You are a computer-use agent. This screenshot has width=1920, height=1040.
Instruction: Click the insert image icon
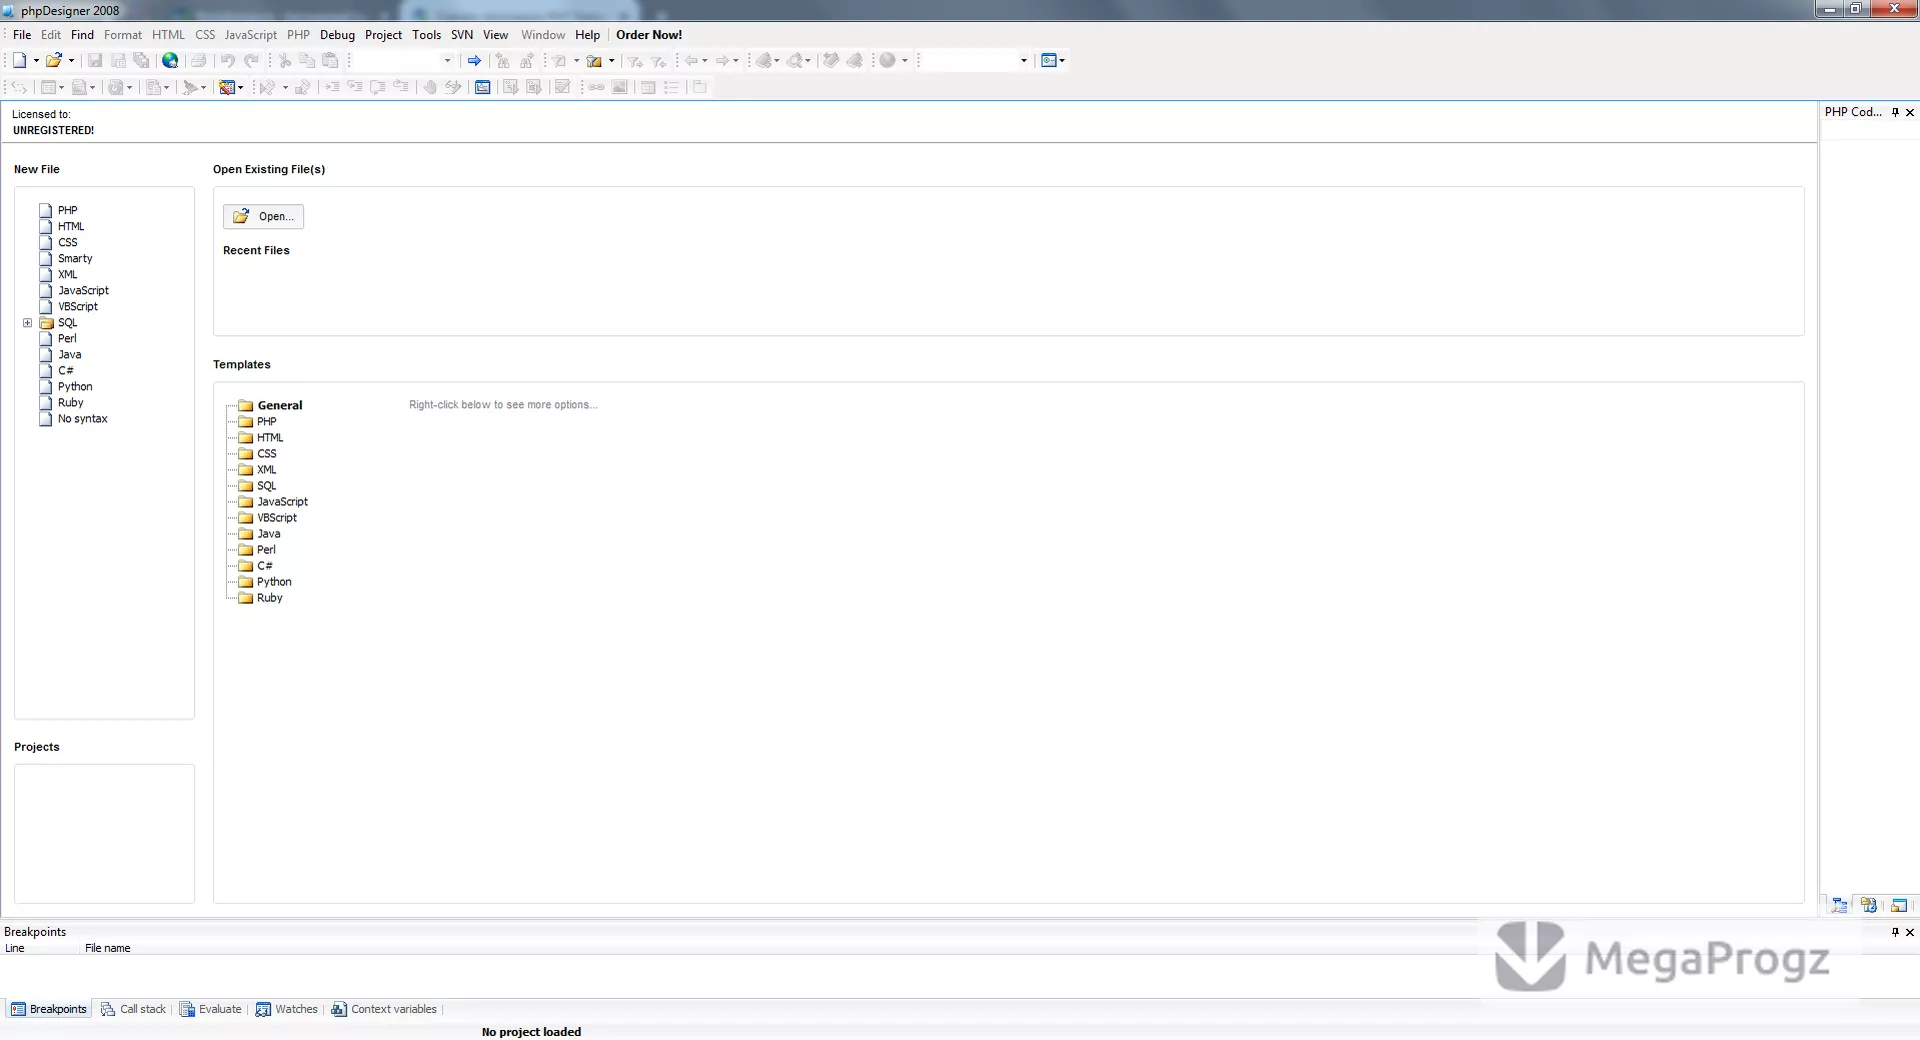(x=619, y=87)
